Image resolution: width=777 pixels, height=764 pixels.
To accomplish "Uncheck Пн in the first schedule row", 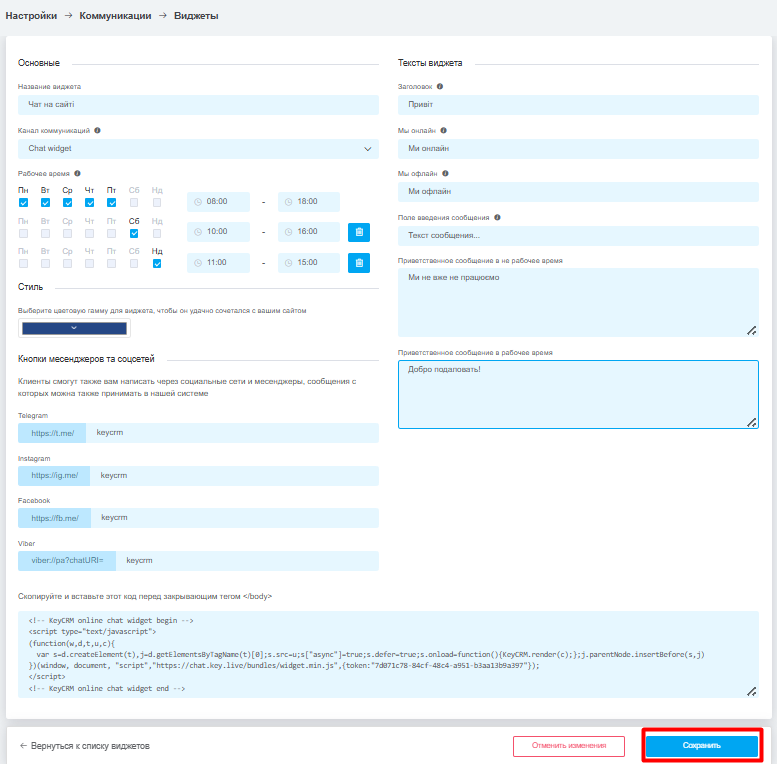I will pos(23,203).
